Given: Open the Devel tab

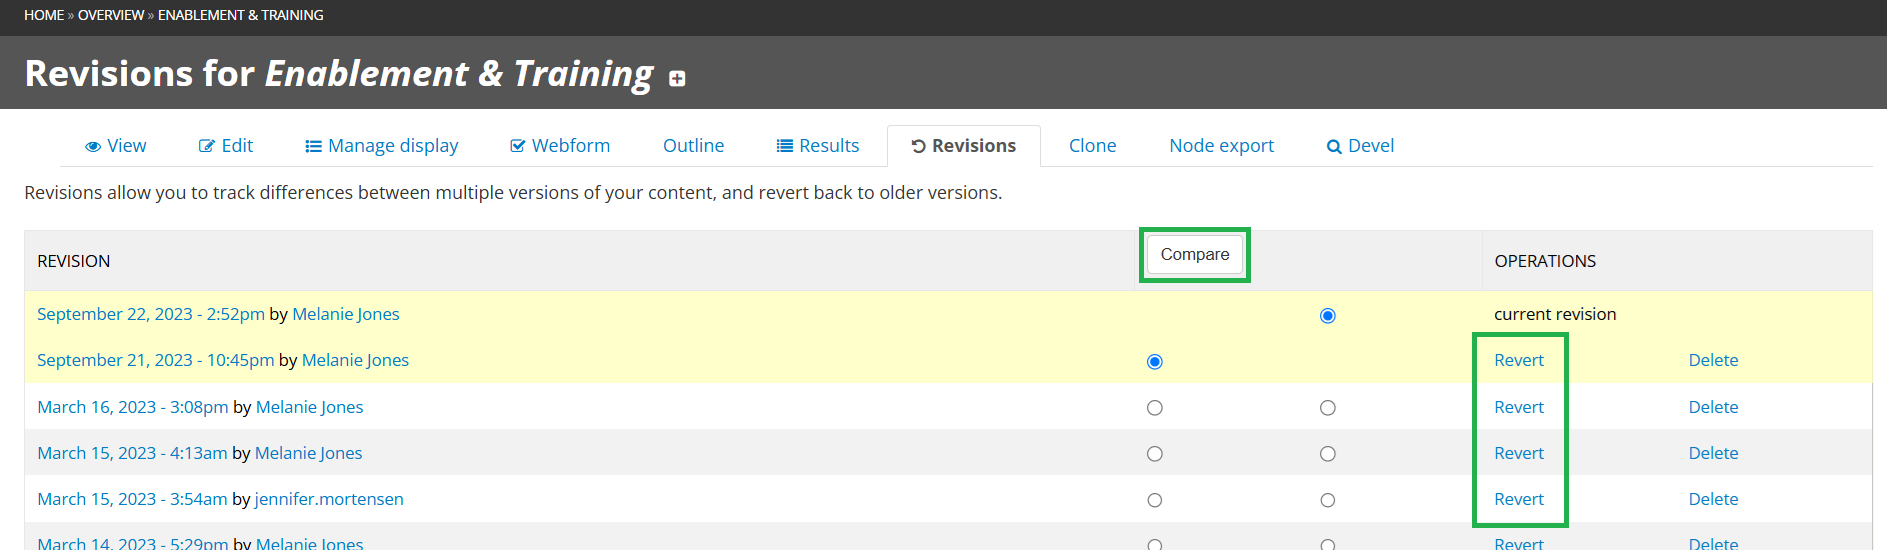Looking at the screenshot, I should click(x=1360, y=146).
